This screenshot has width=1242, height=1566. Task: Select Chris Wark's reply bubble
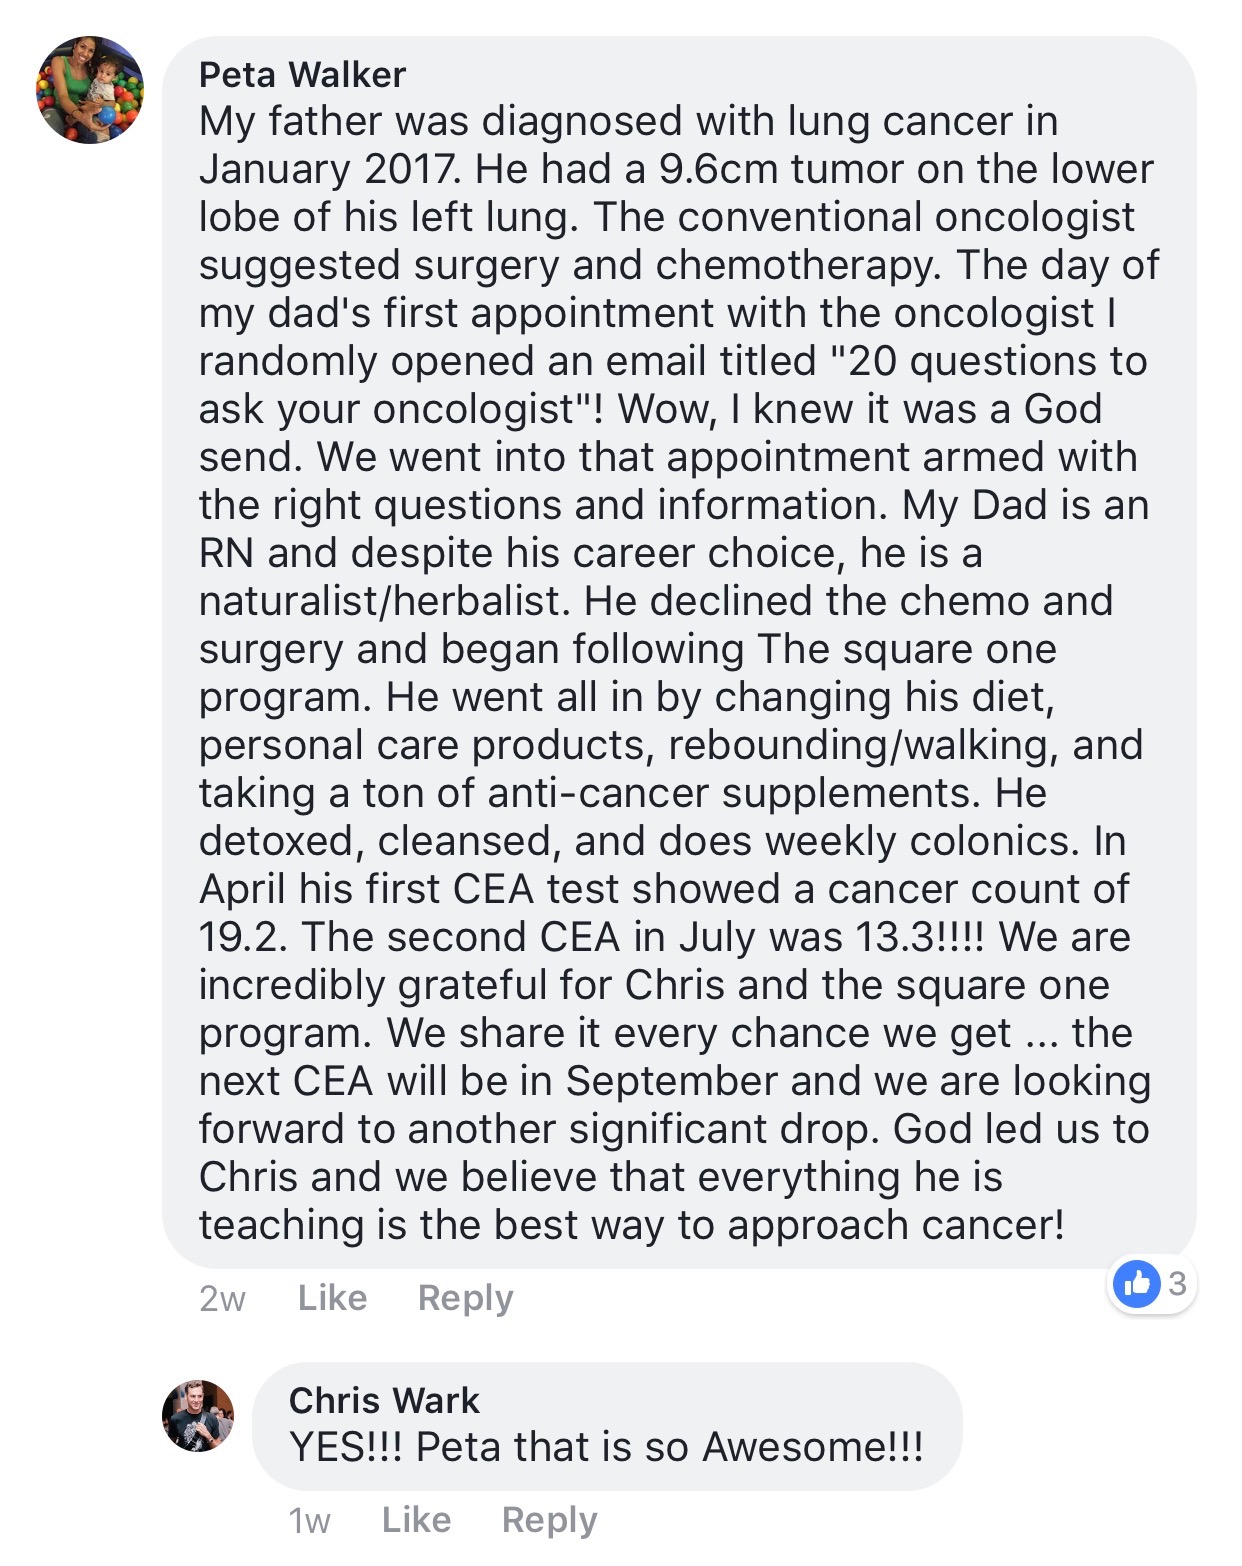[607, 1426]
